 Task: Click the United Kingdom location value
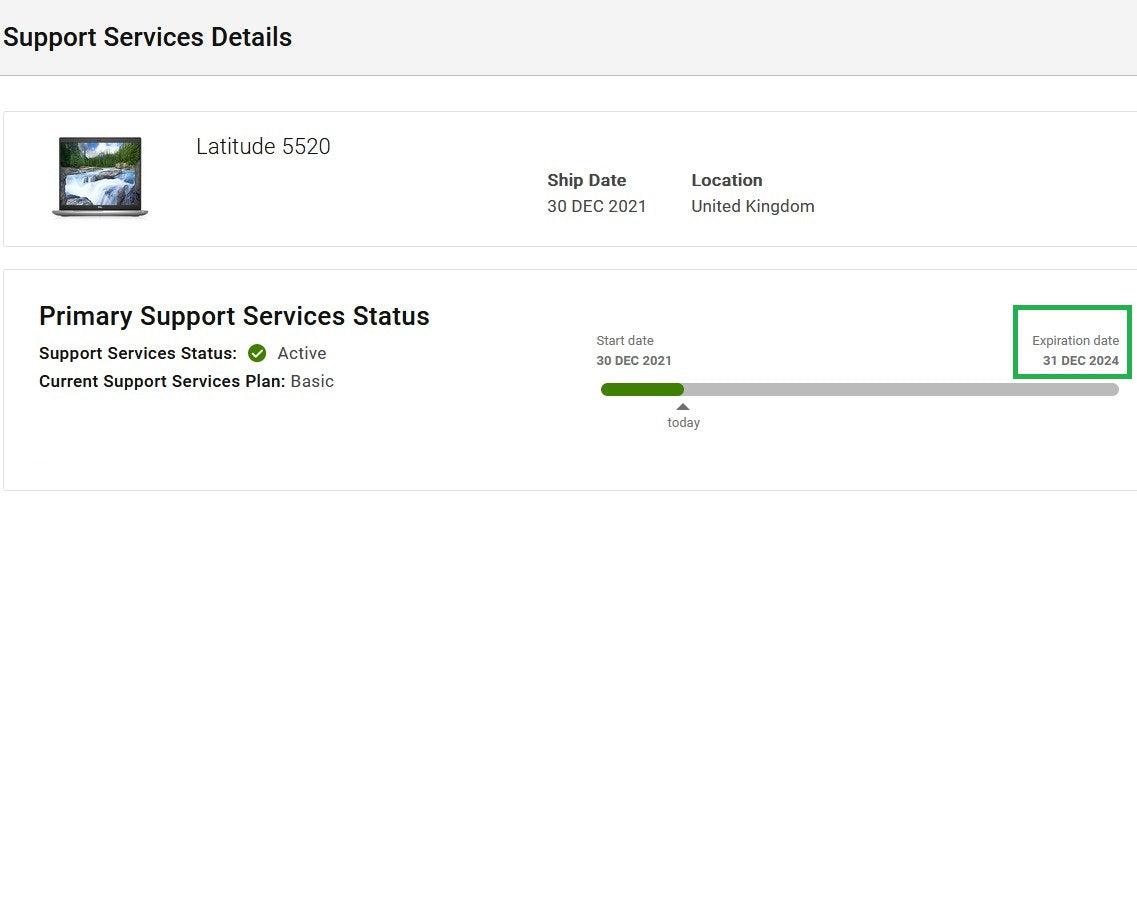point(753,207)
